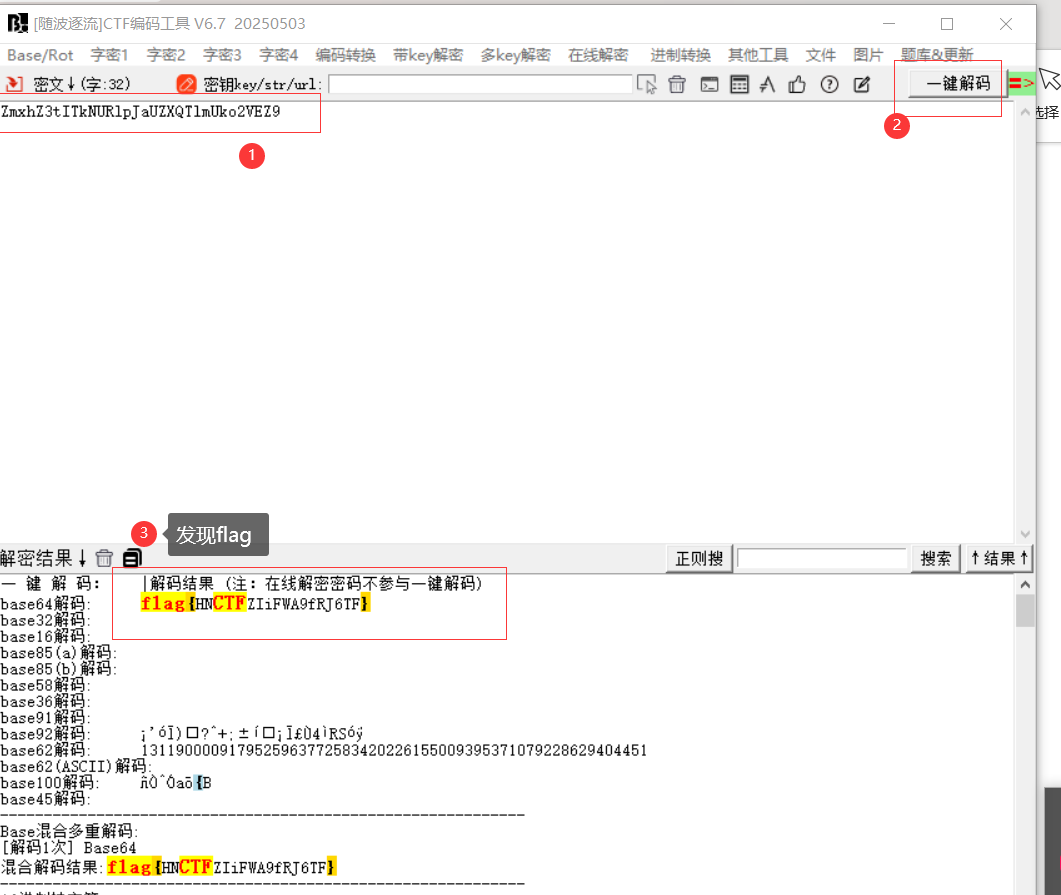This screenshot has width=1061, height=895.
Task: Click the base91解码 row label
Action: [x=45, y=718]
